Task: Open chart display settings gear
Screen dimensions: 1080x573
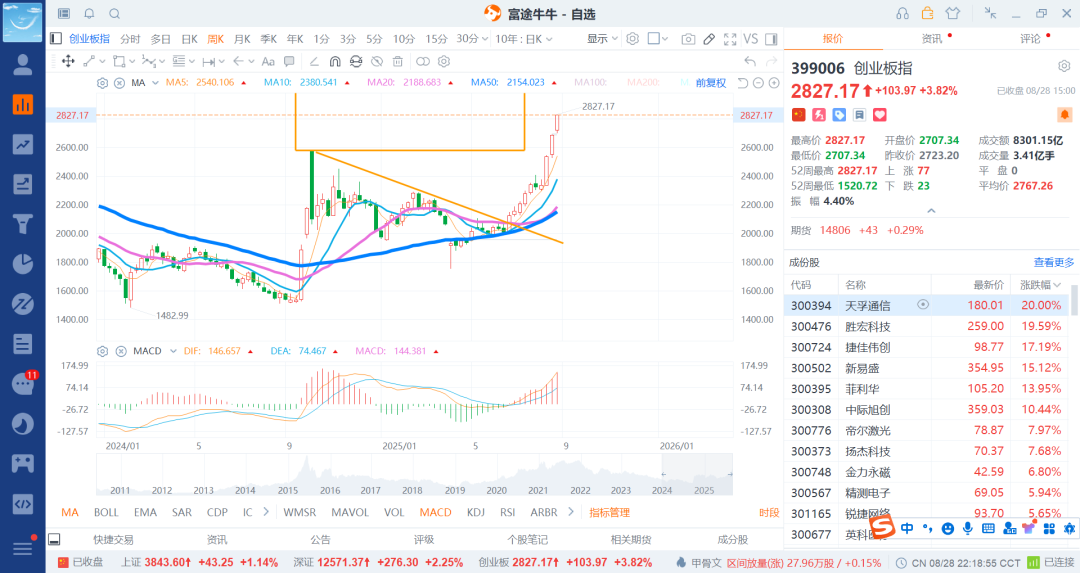Action: (633, 39)
